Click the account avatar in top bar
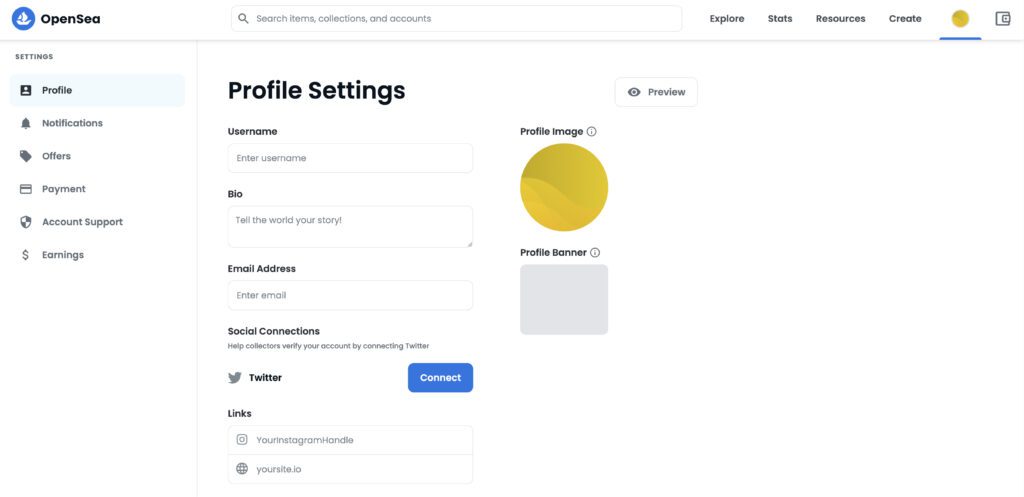Viewport: 1024px width, 497px height. coord(960,19)
